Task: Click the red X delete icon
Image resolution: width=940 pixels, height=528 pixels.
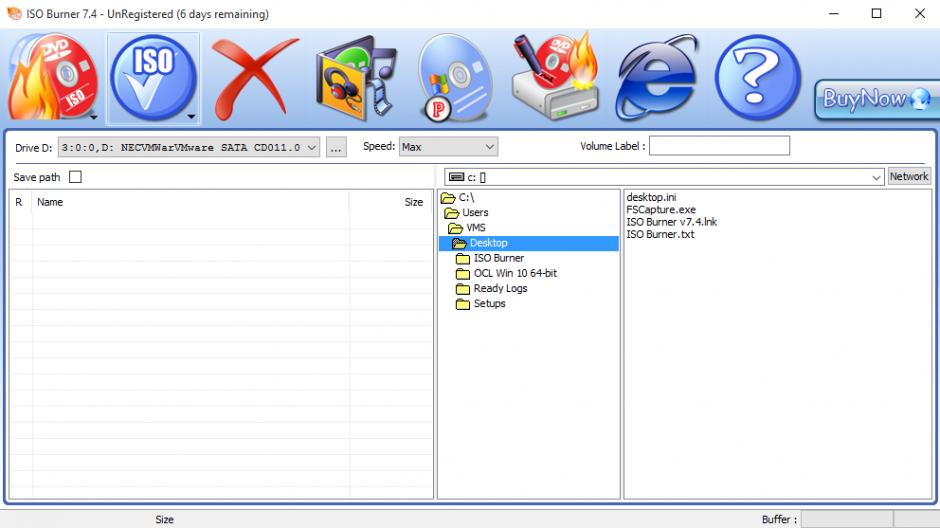Action: [254, 78]
